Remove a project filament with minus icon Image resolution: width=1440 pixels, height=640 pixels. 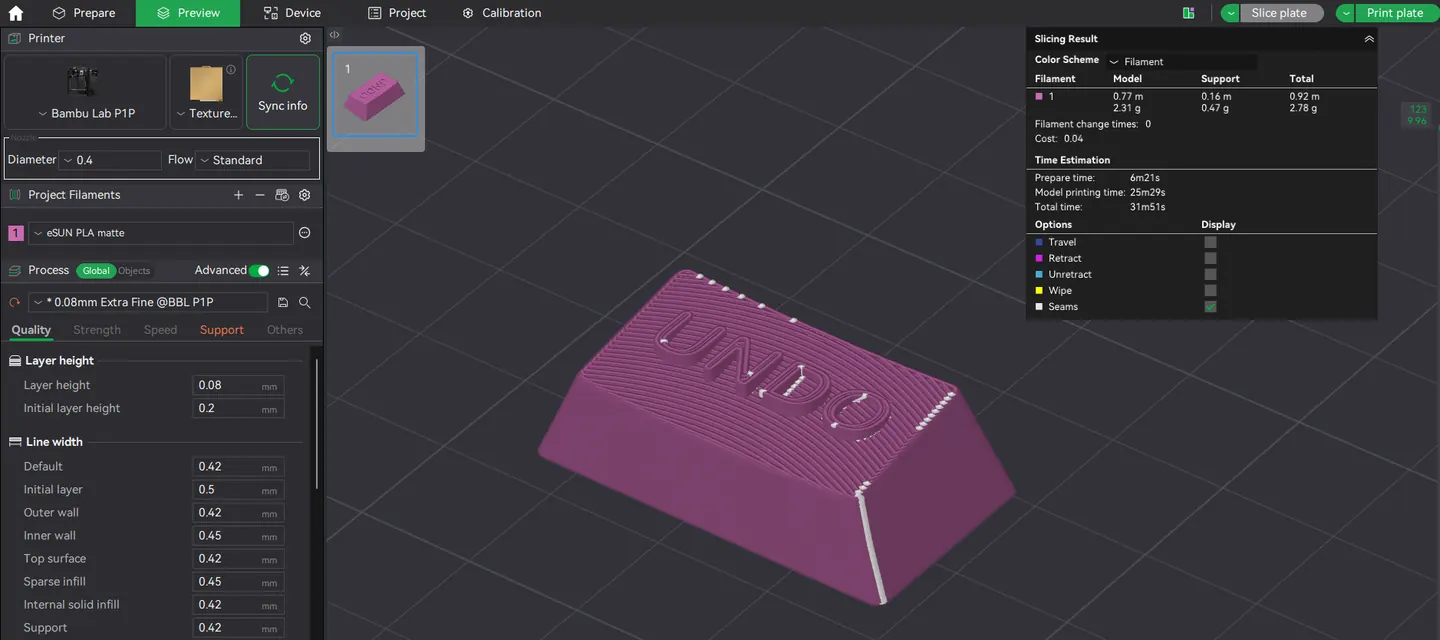260,195
